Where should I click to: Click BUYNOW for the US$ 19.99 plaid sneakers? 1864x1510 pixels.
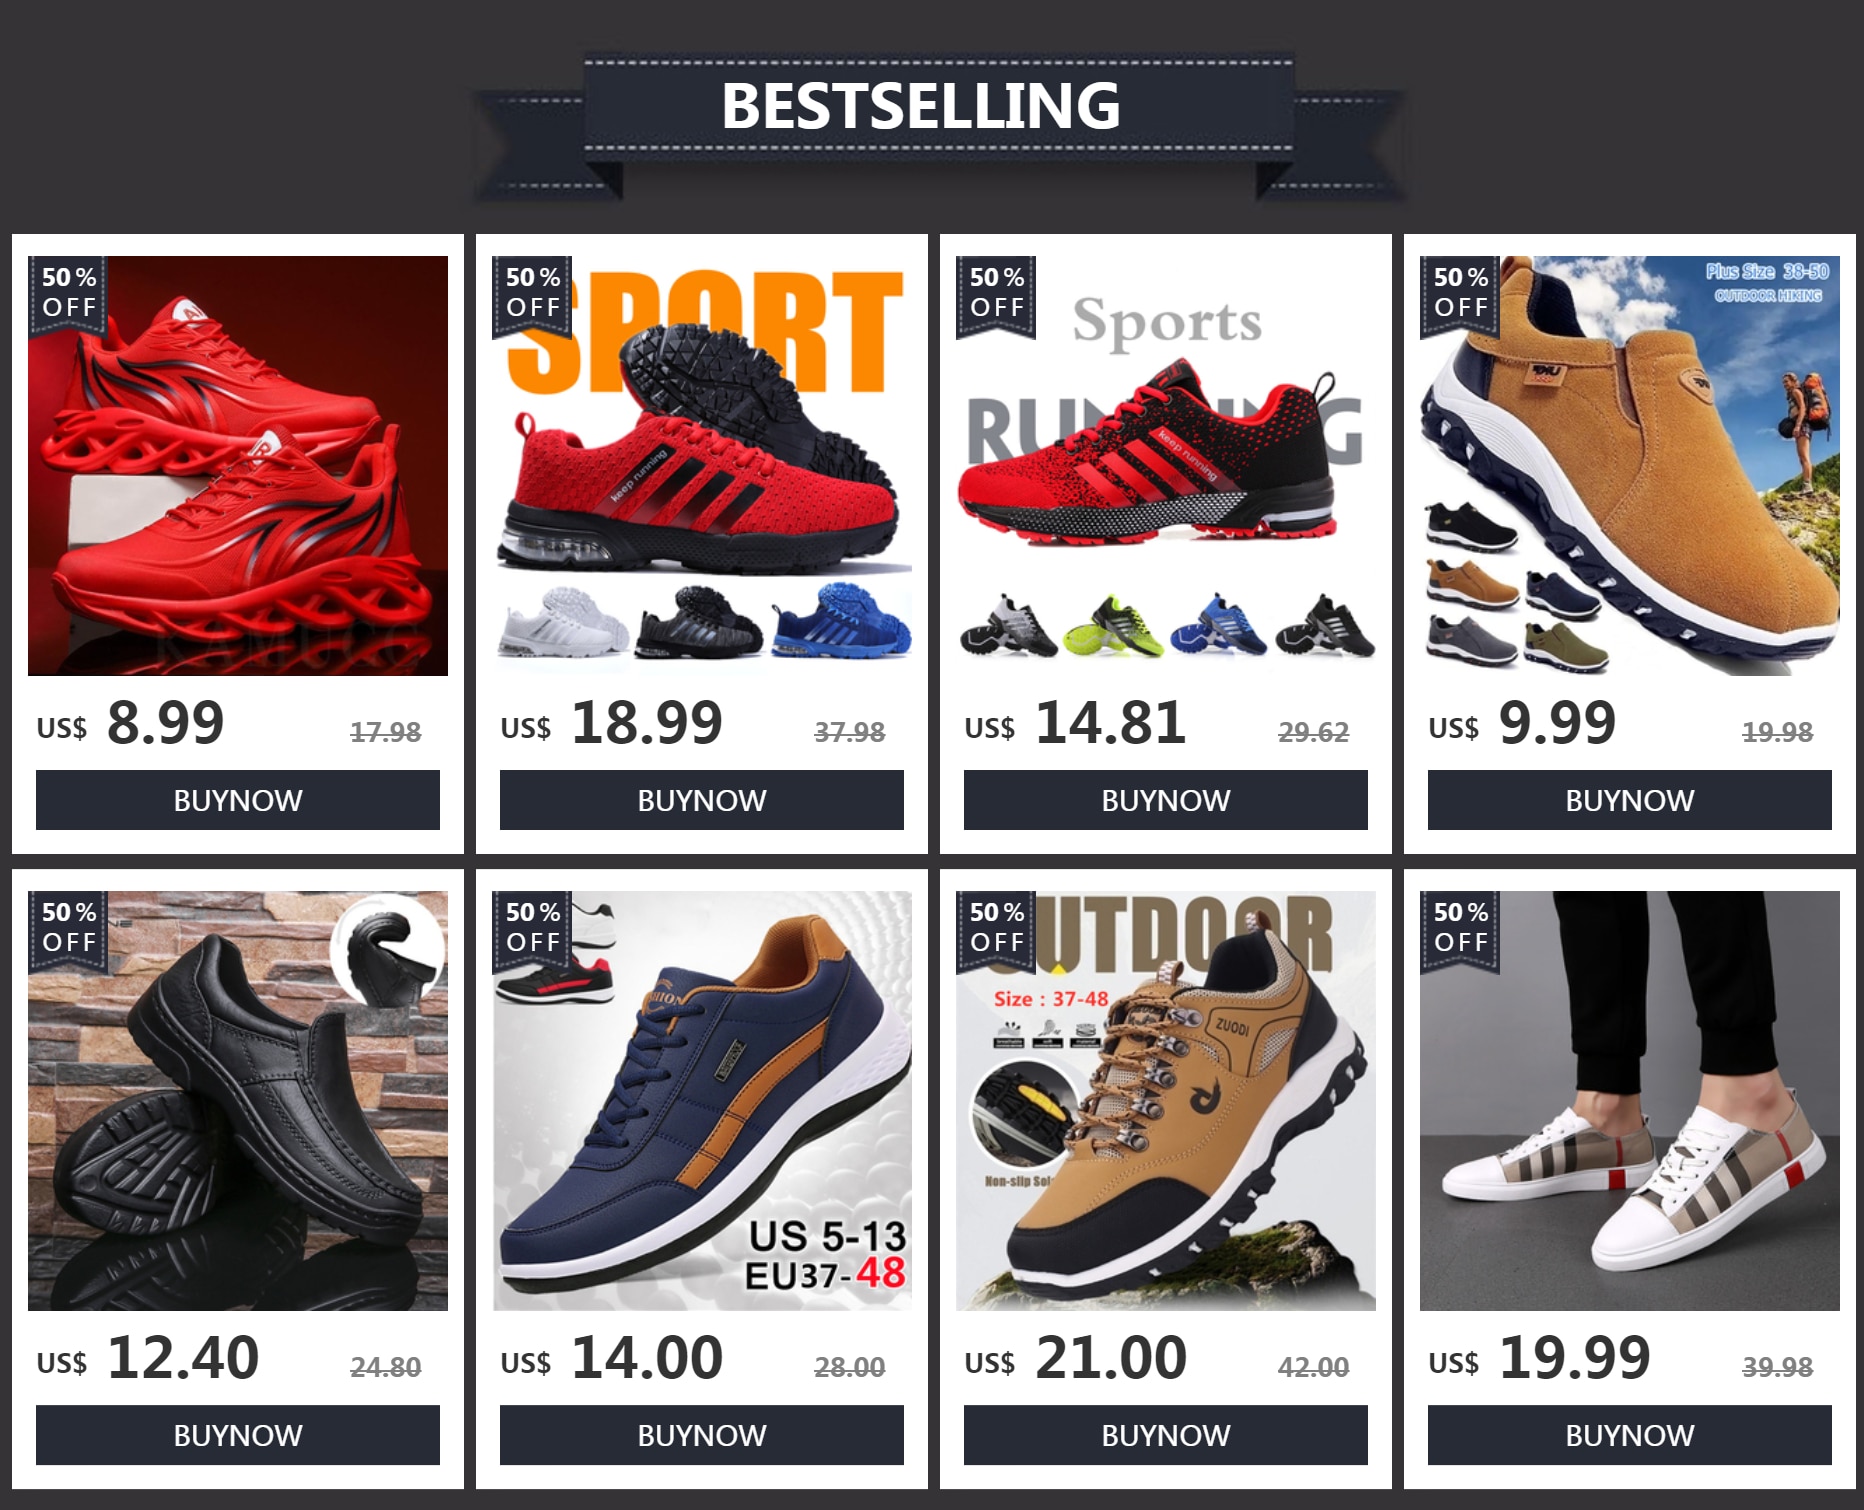coord(1630,1435)
